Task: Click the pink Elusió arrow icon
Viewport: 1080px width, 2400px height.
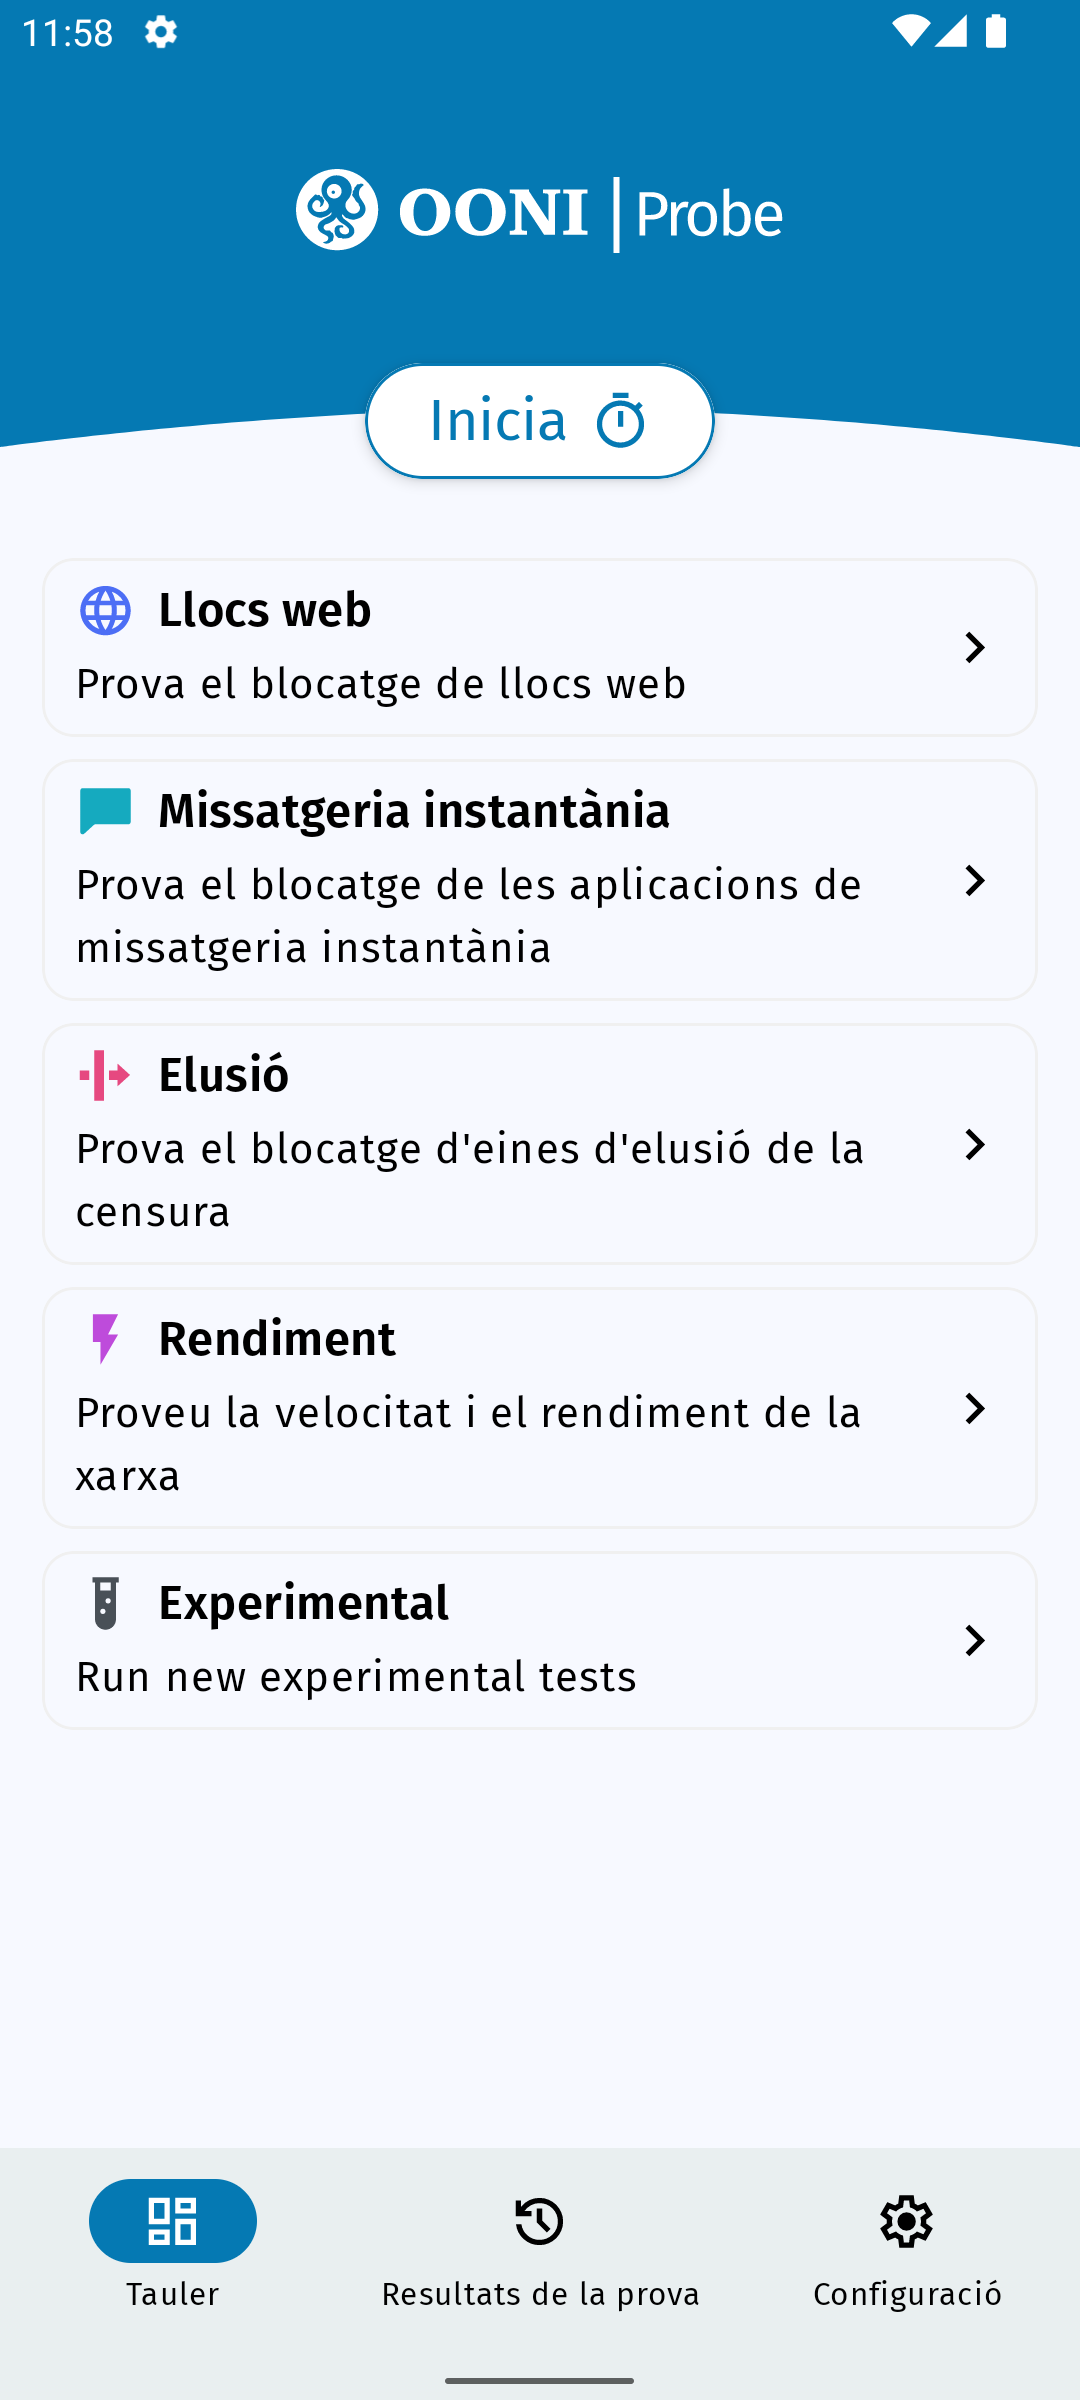Action: (105, 1075)
